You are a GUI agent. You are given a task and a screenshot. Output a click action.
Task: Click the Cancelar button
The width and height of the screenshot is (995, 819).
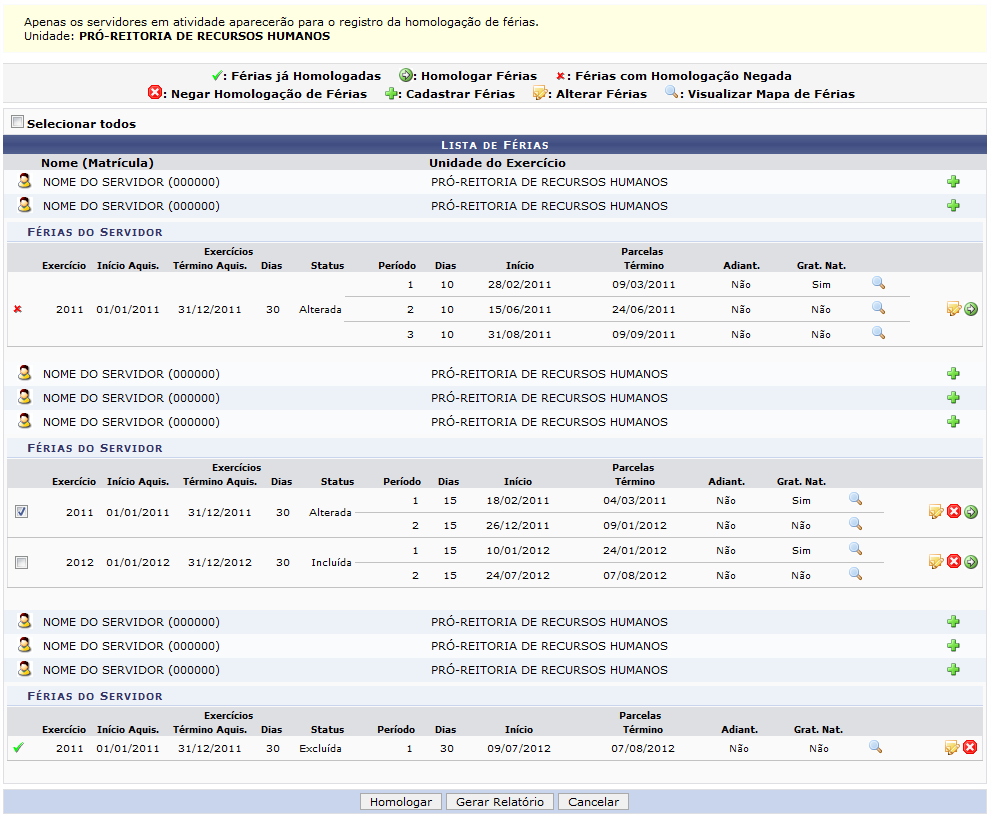coord(593,802)
